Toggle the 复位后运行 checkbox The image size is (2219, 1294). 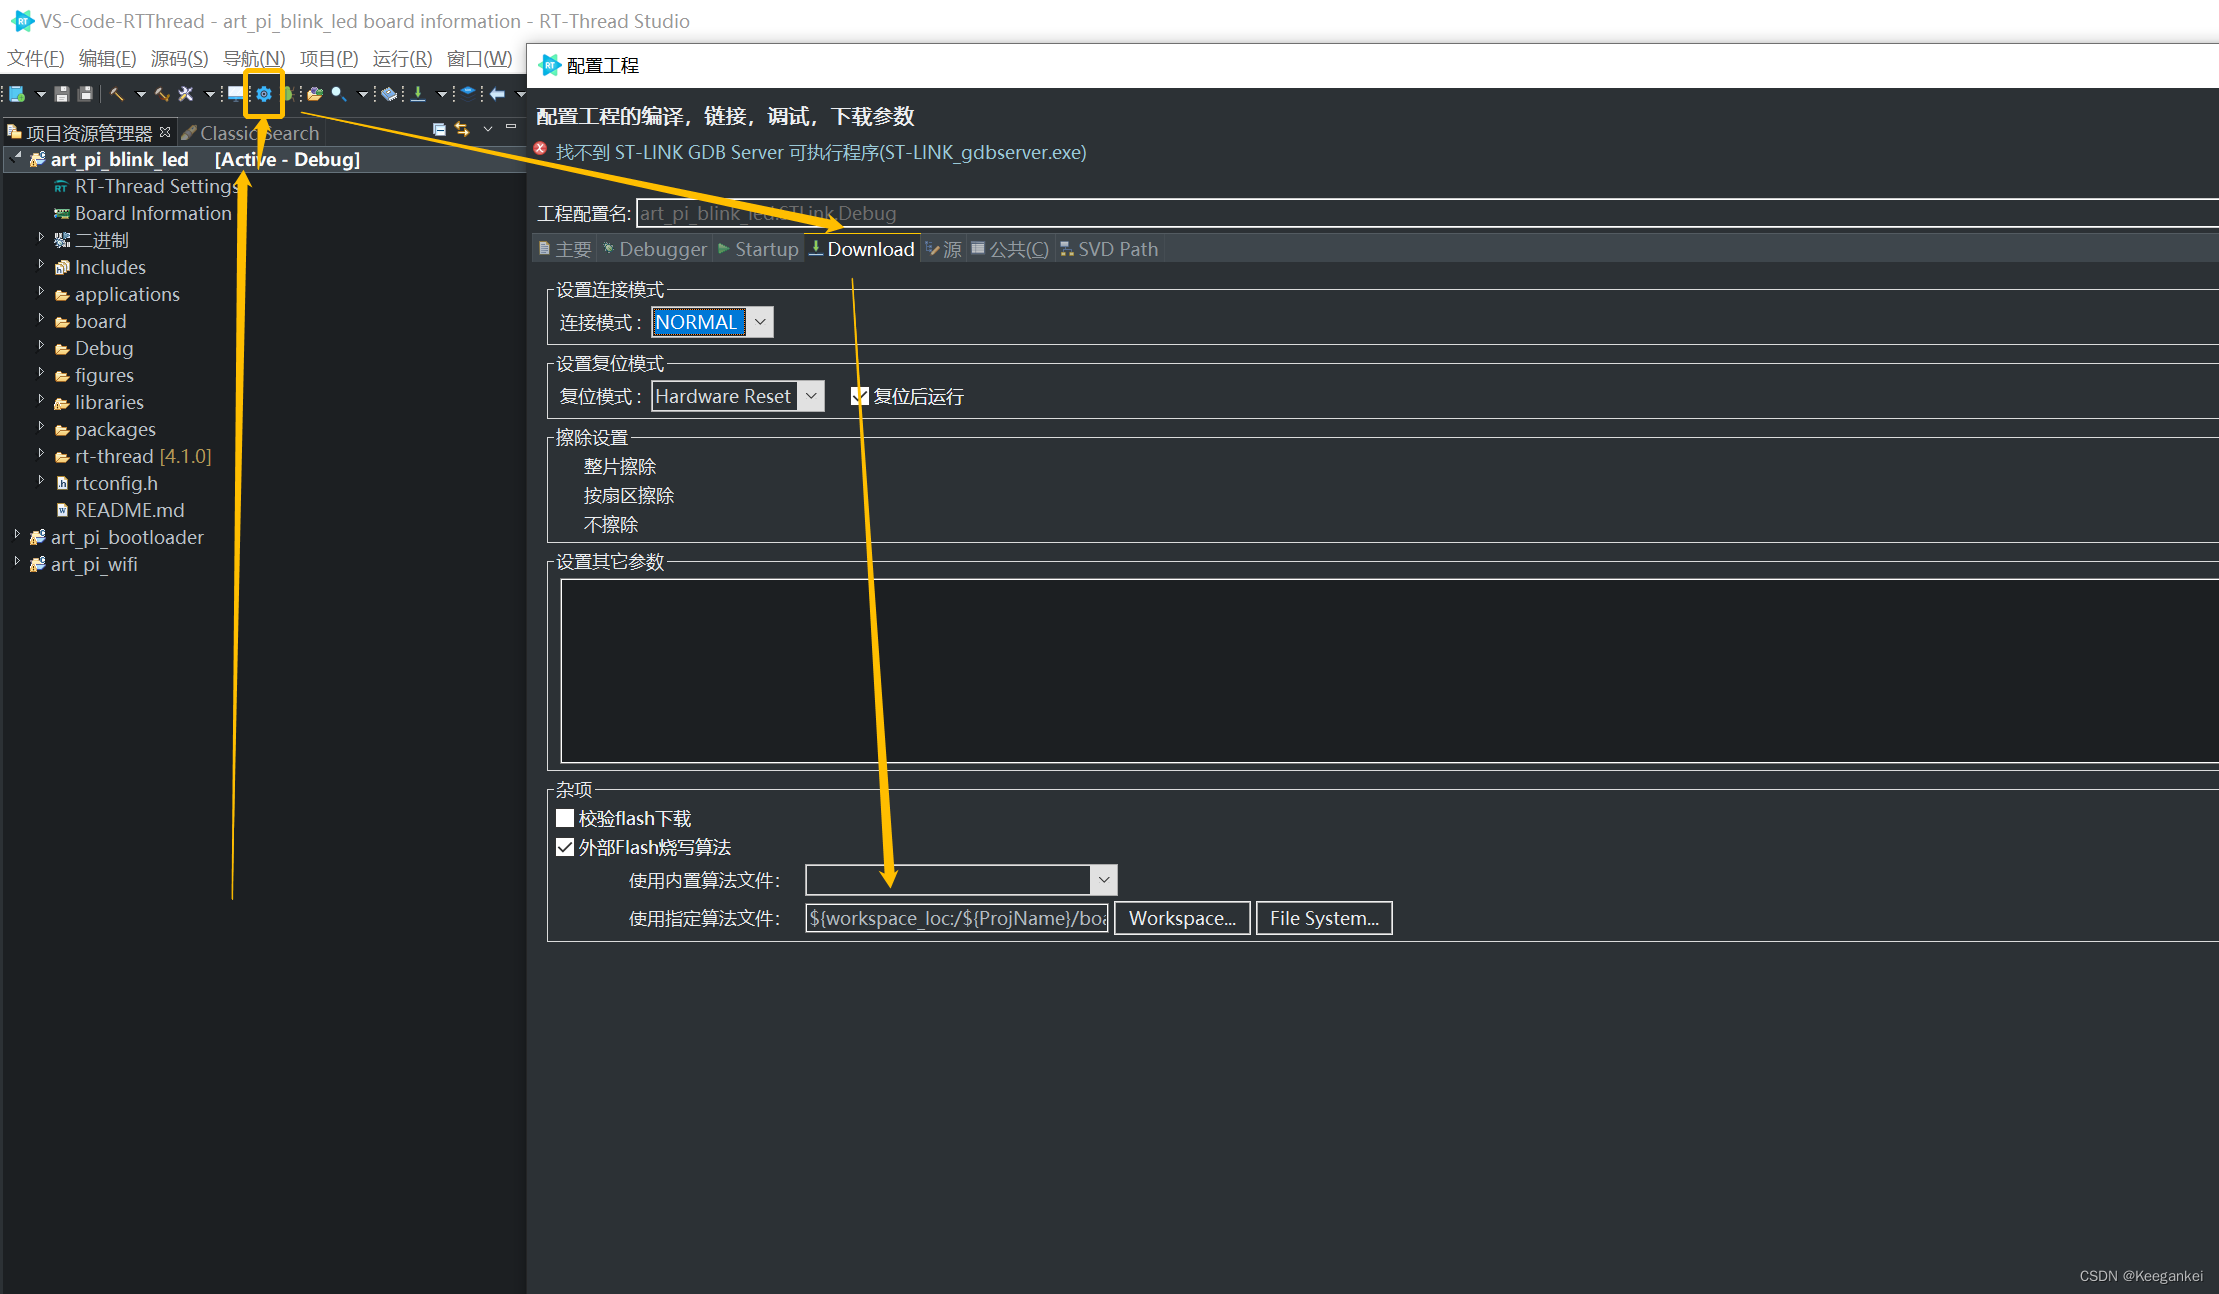tap(859, 396)
